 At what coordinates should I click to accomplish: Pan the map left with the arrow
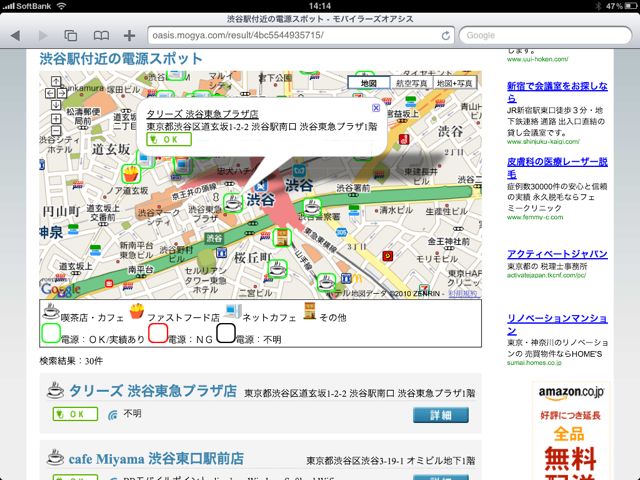[x=50, y=93]
